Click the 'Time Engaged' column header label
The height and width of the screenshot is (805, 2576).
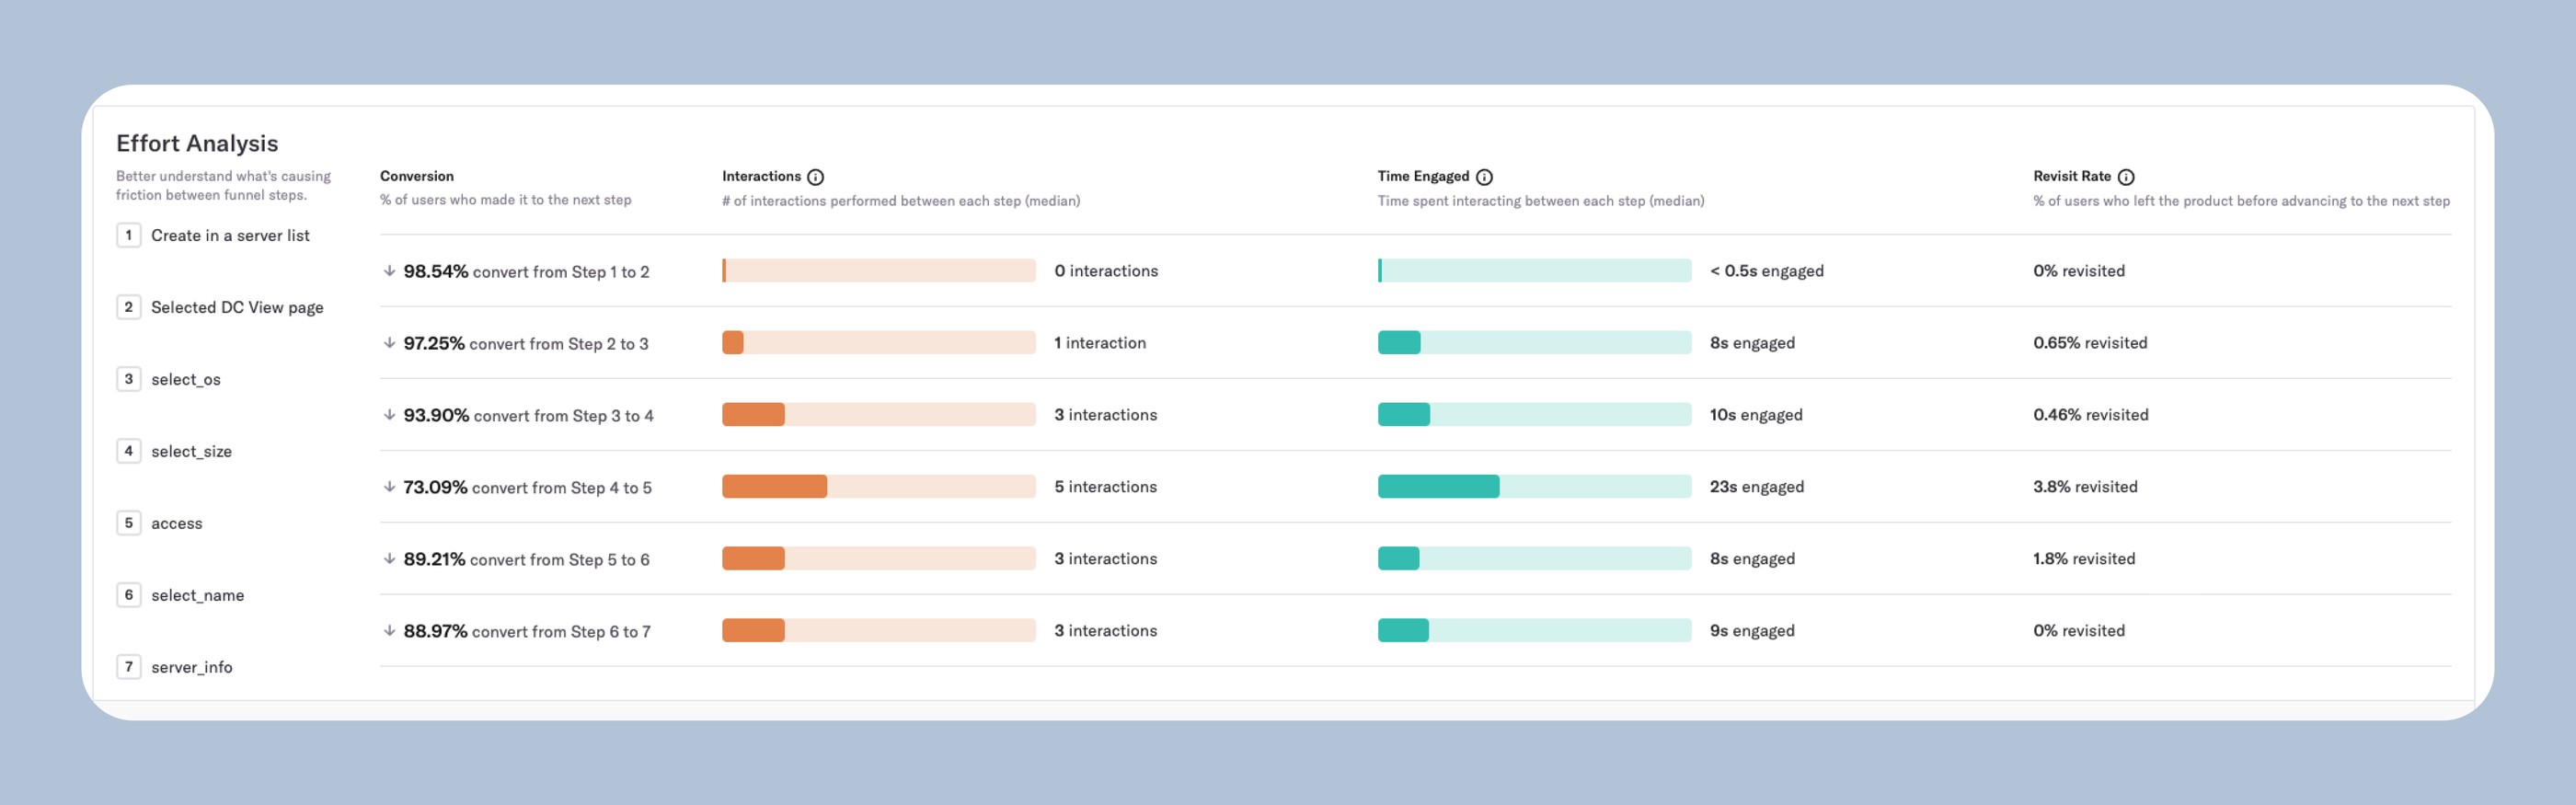1424,176
